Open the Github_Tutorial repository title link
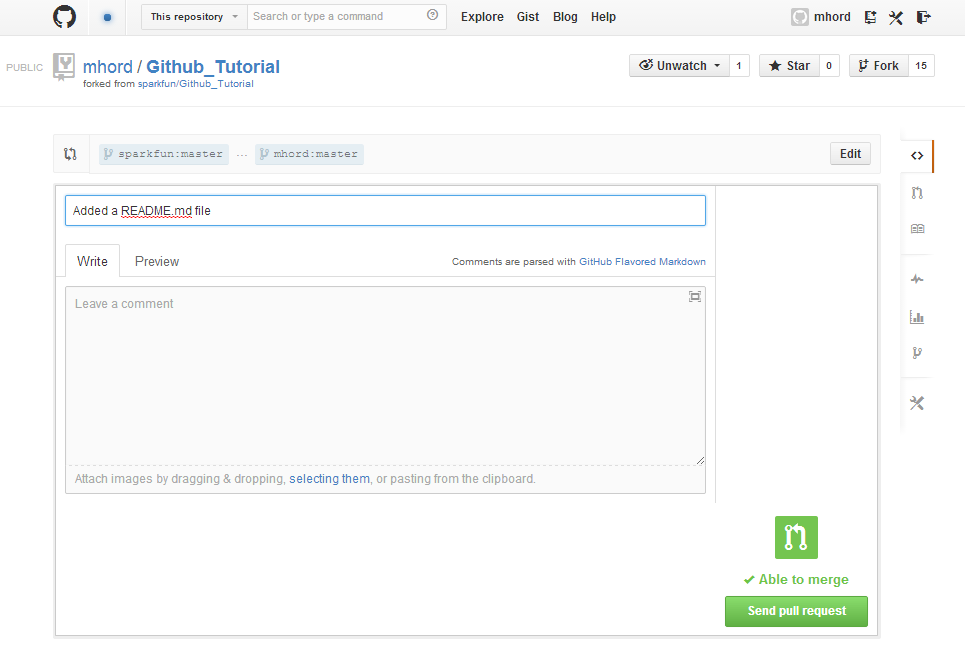This screenshot has width=965, height=645. [213, 66]
